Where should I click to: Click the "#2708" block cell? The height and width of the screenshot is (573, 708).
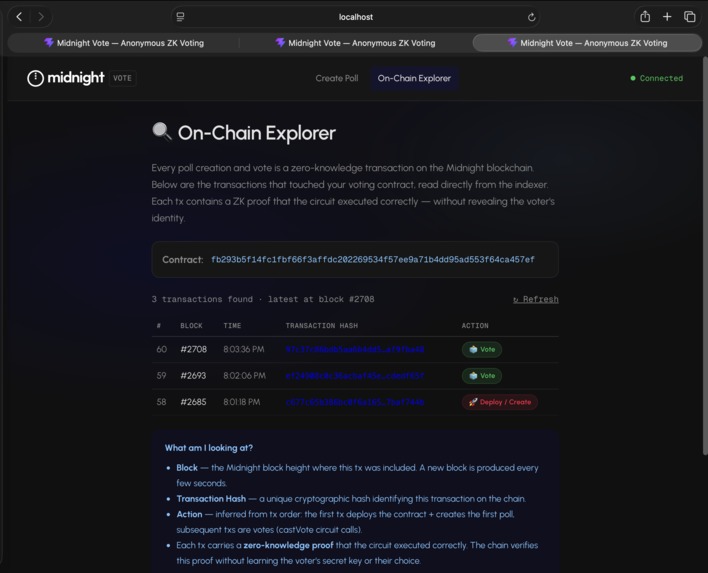(193, 349)
